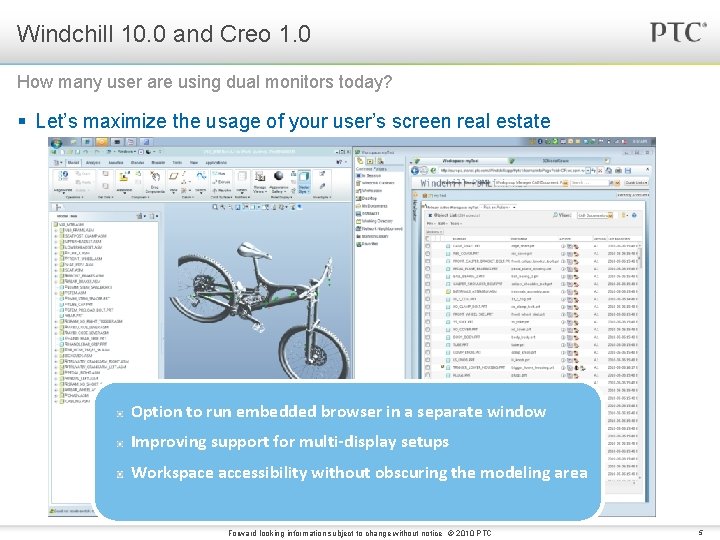The width and height of the screenshot is (720, 540).
Task: Open the Pick an Action dropdown
Action: [498, 207]
